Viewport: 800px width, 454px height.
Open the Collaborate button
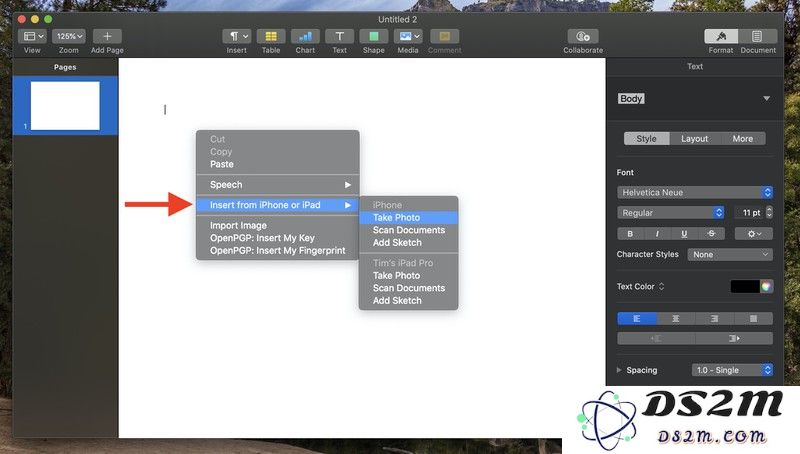click(583, 36)
